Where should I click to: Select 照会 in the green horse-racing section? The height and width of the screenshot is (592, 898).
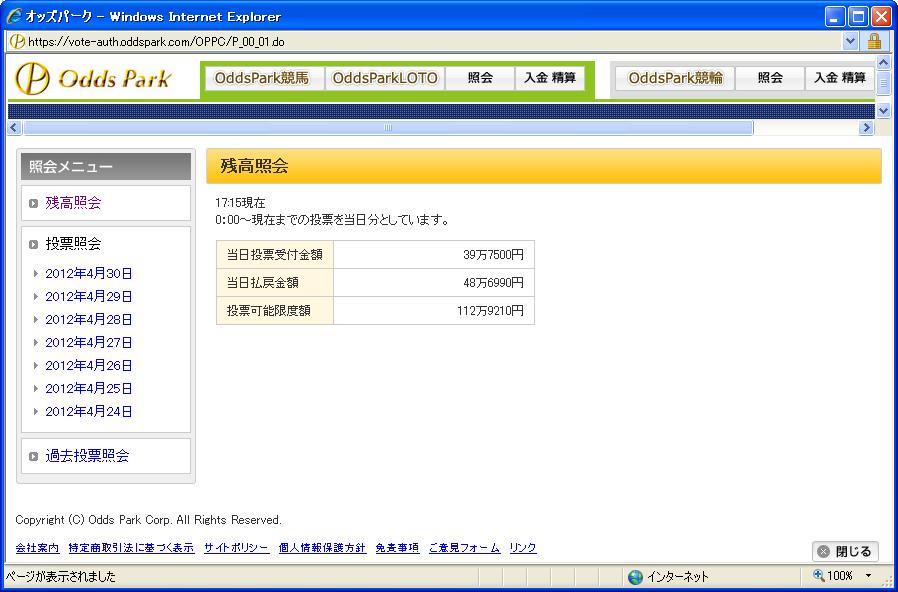click(x=480, y=78)
